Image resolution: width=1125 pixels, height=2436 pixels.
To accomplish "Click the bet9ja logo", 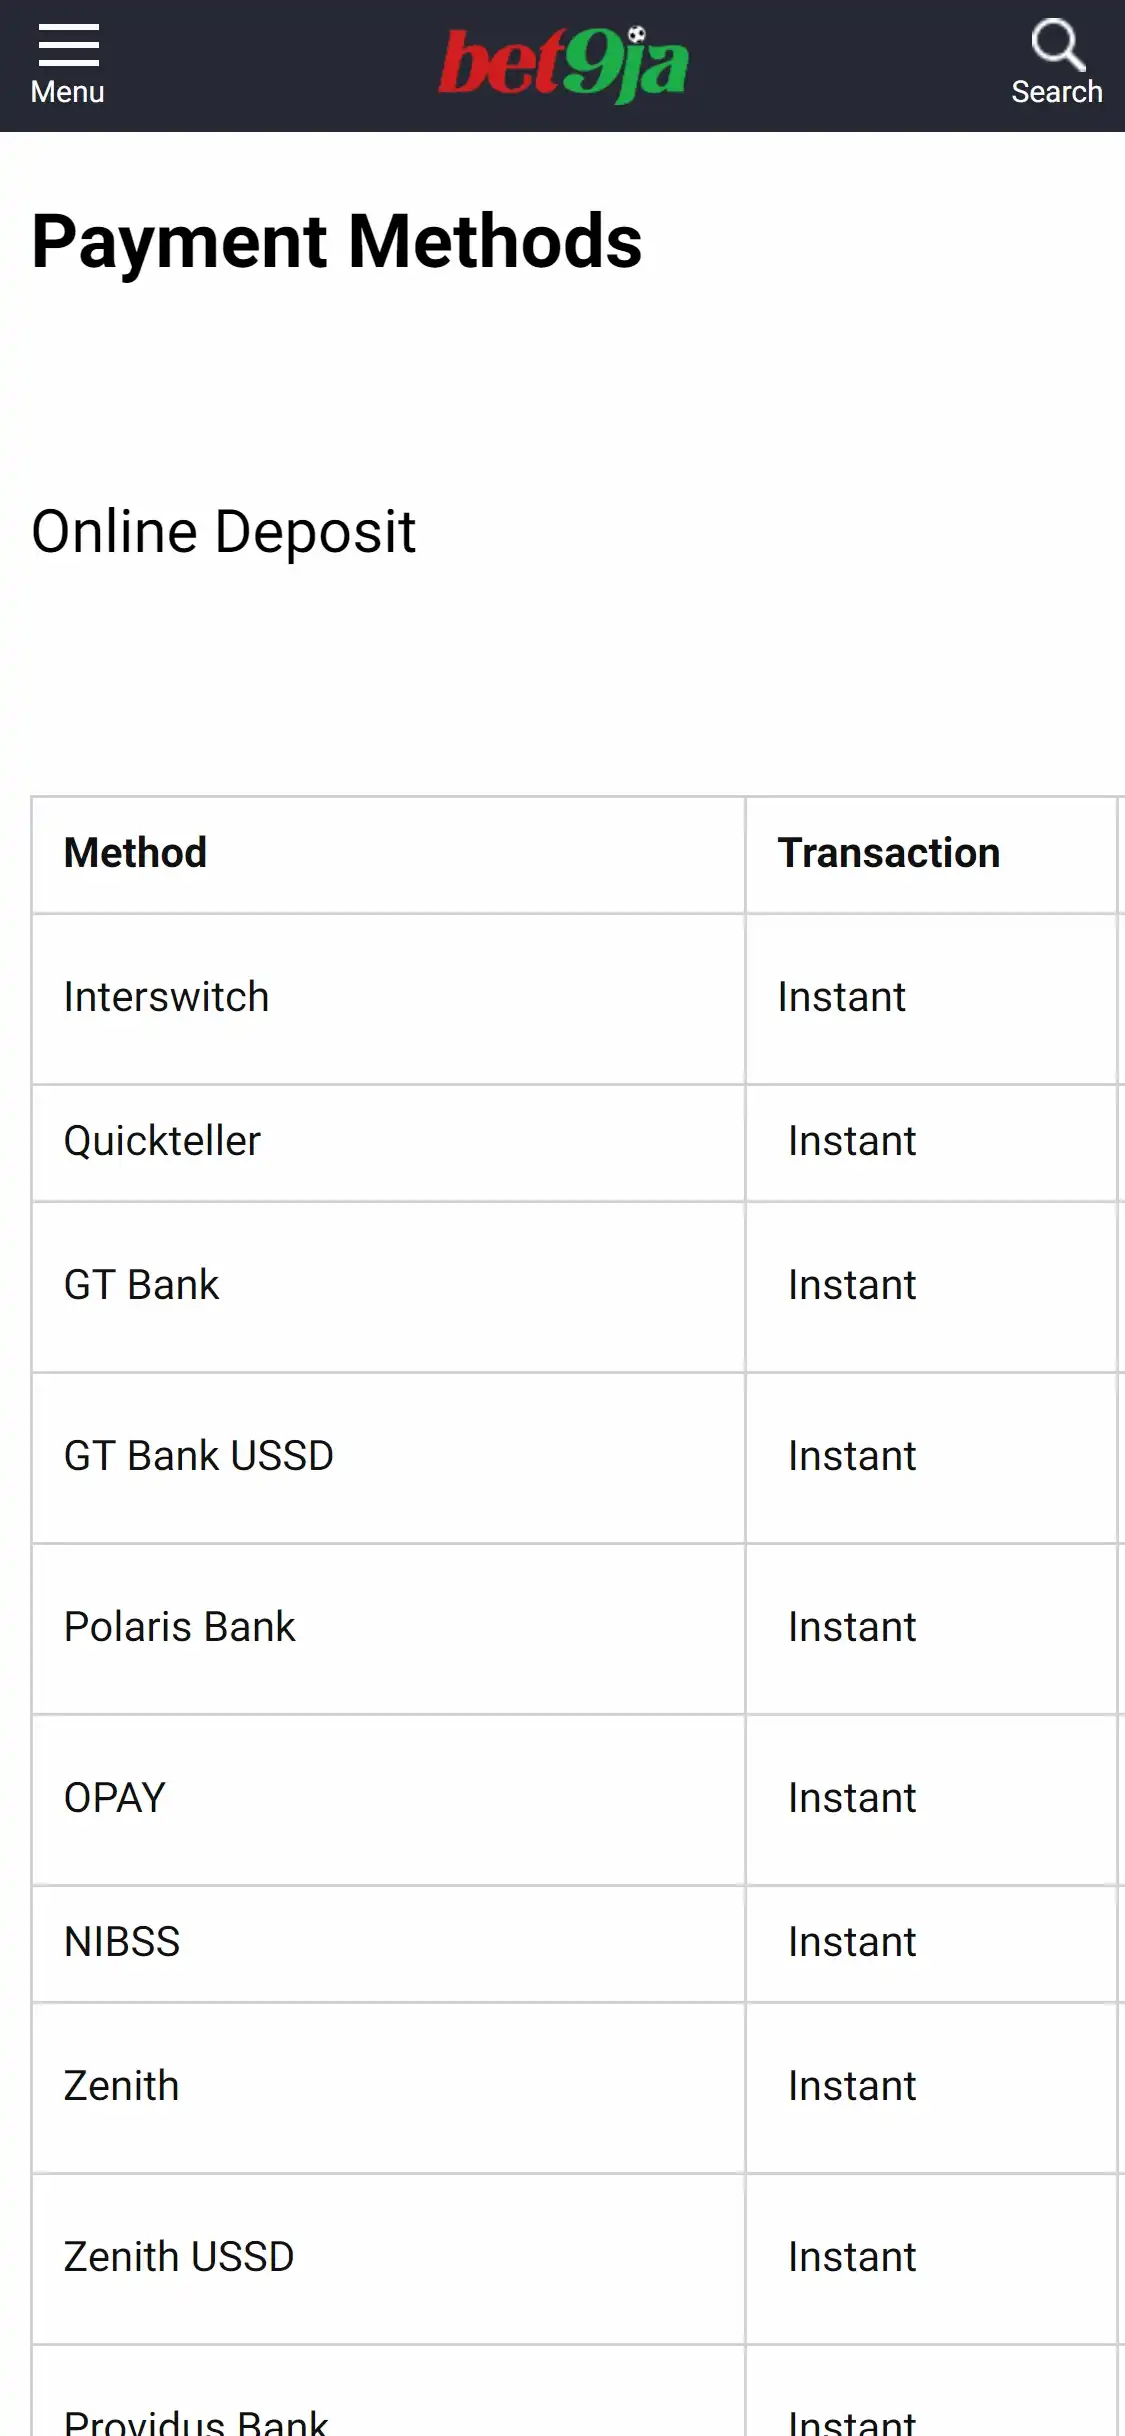I will tap(563, 65).
